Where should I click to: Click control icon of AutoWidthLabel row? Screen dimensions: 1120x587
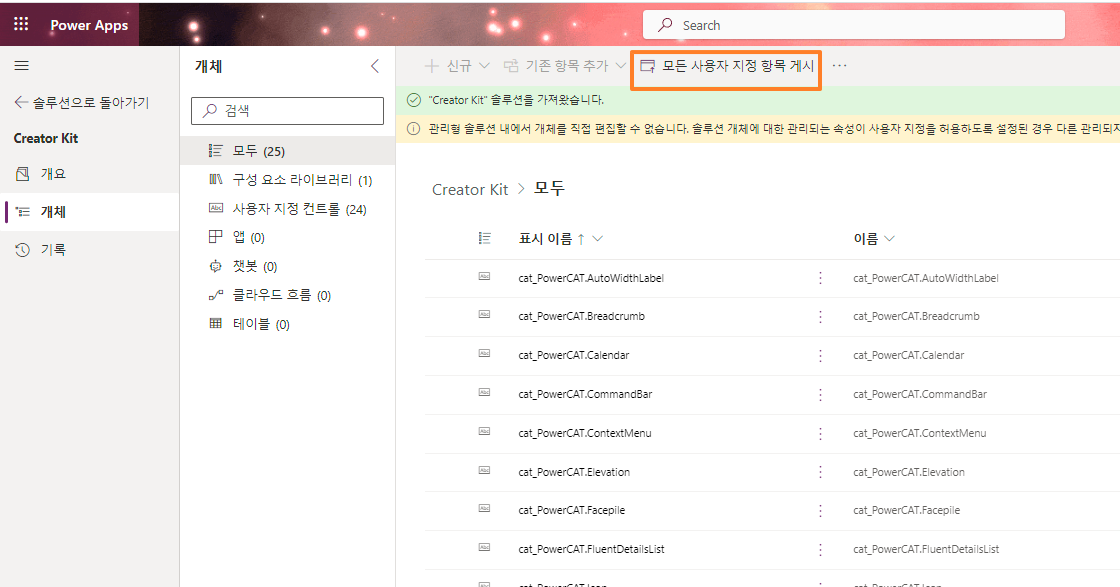[x=484, y=276]
